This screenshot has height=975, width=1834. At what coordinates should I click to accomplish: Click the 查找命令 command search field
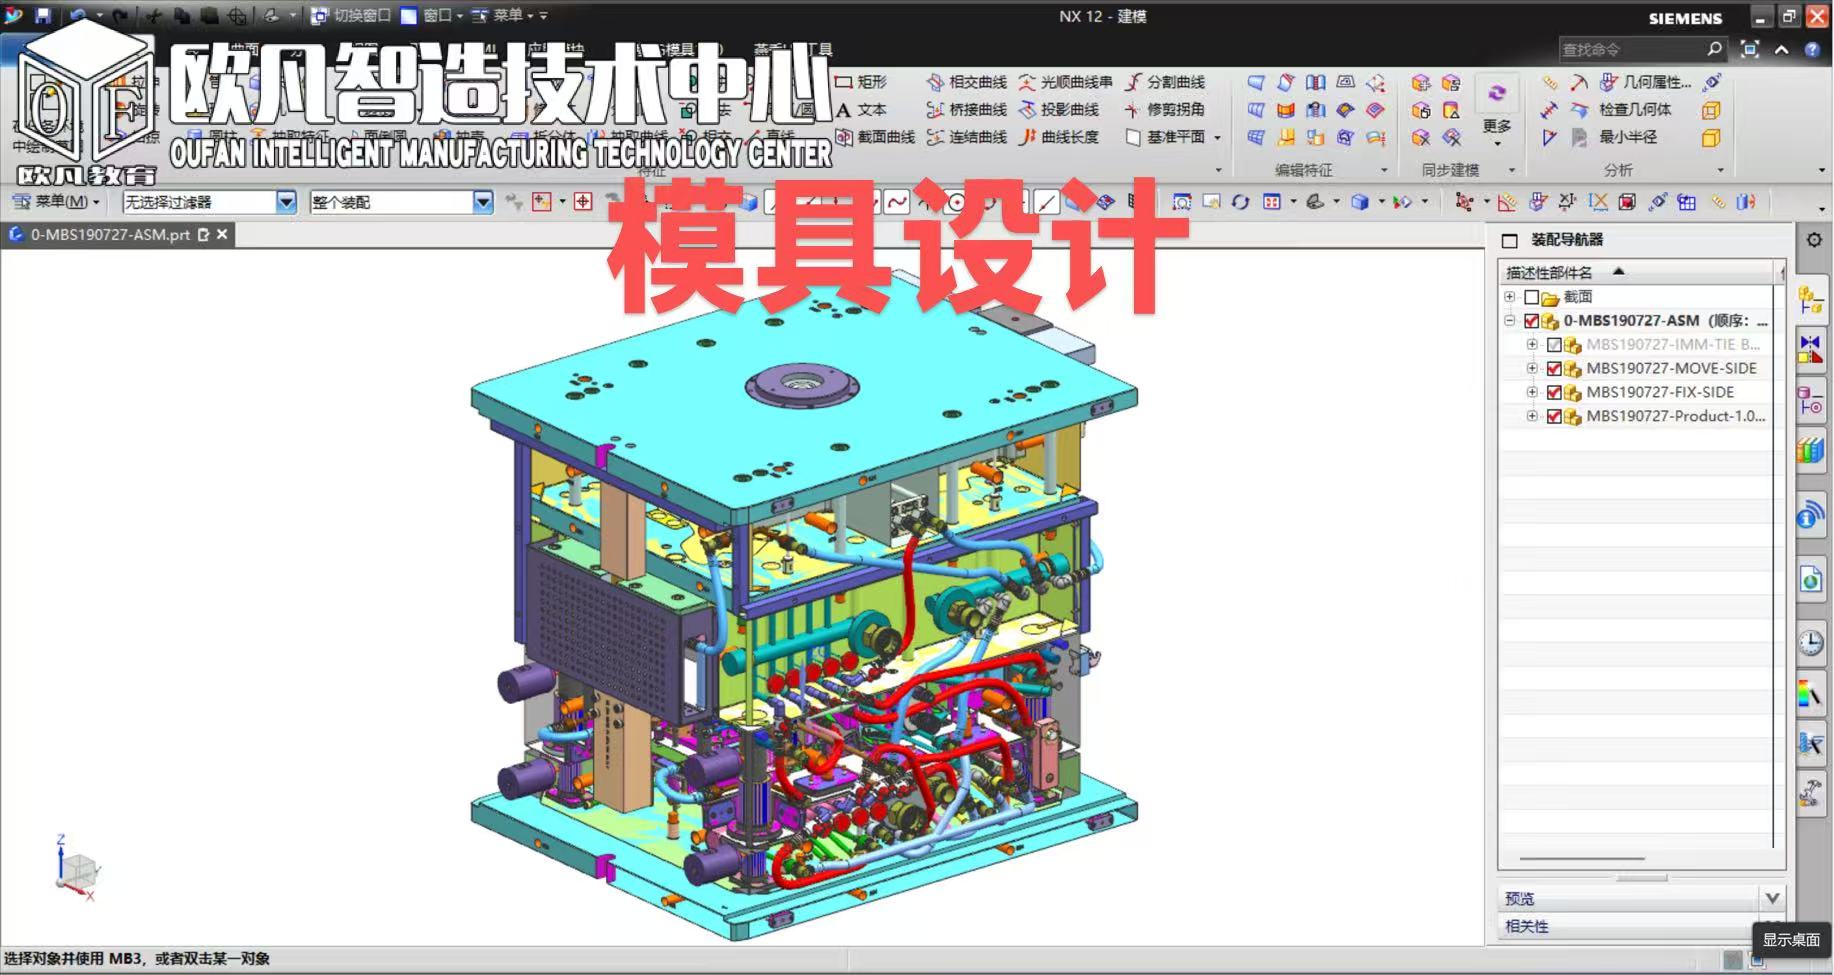(x=1630, y=49)
